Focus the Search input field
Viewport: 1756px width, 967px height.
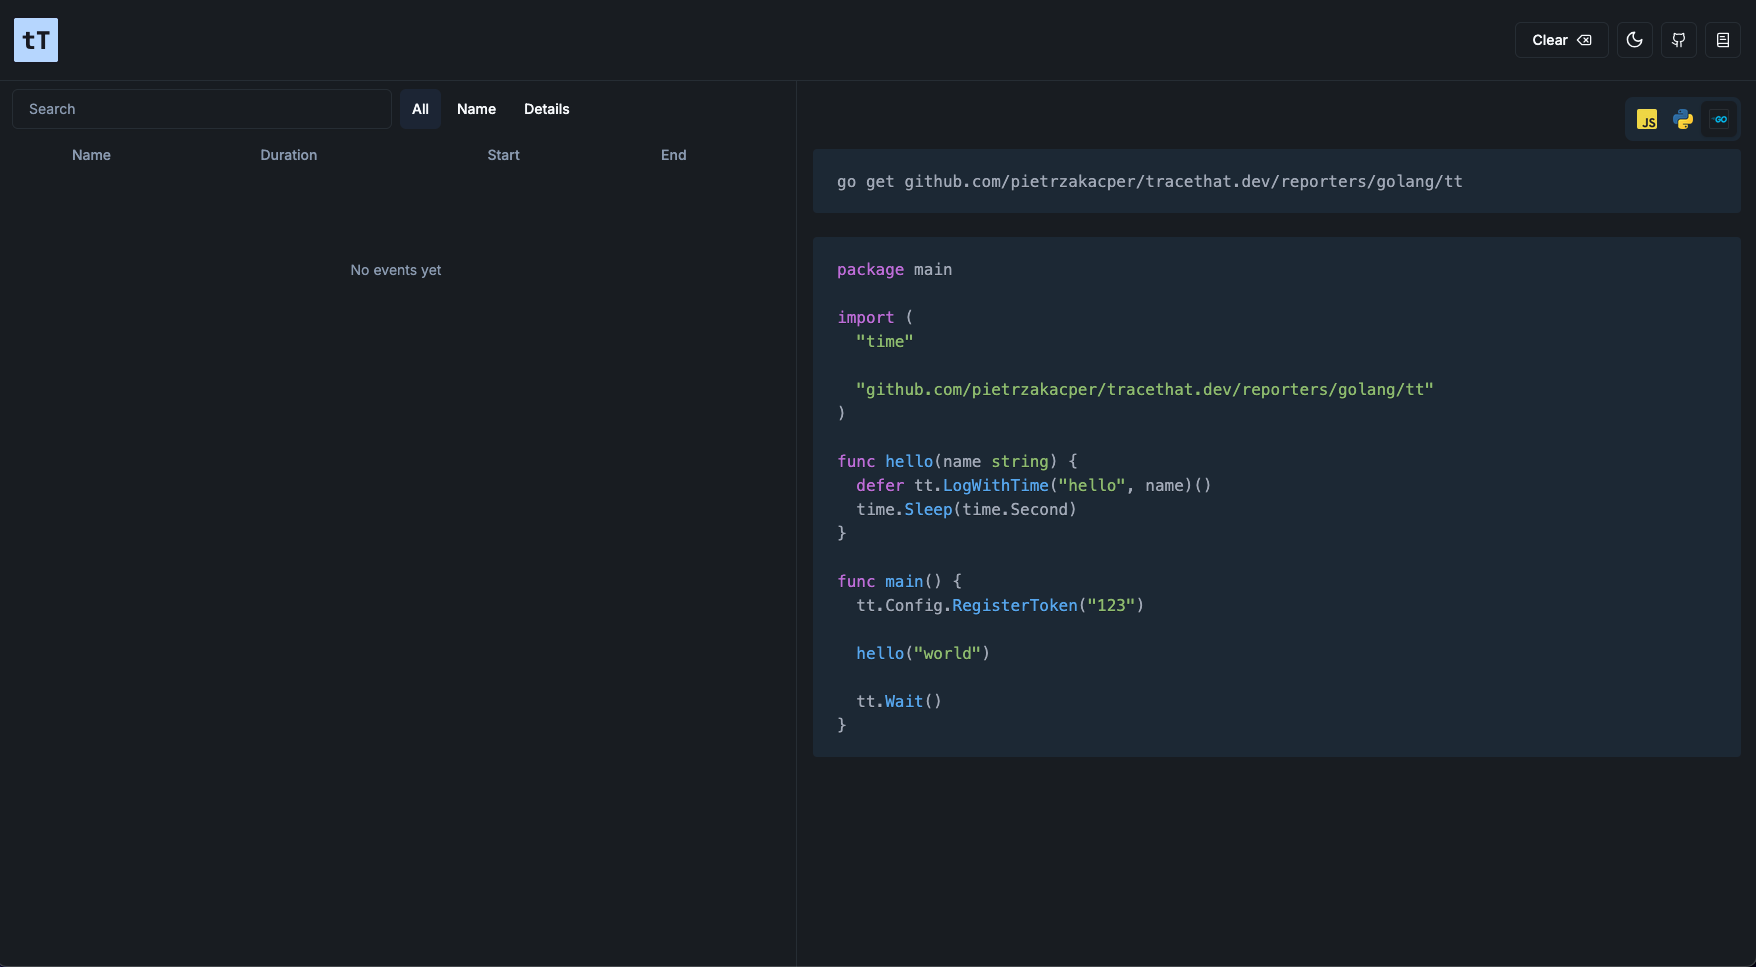pyautogui.click(x=201, y=109)
